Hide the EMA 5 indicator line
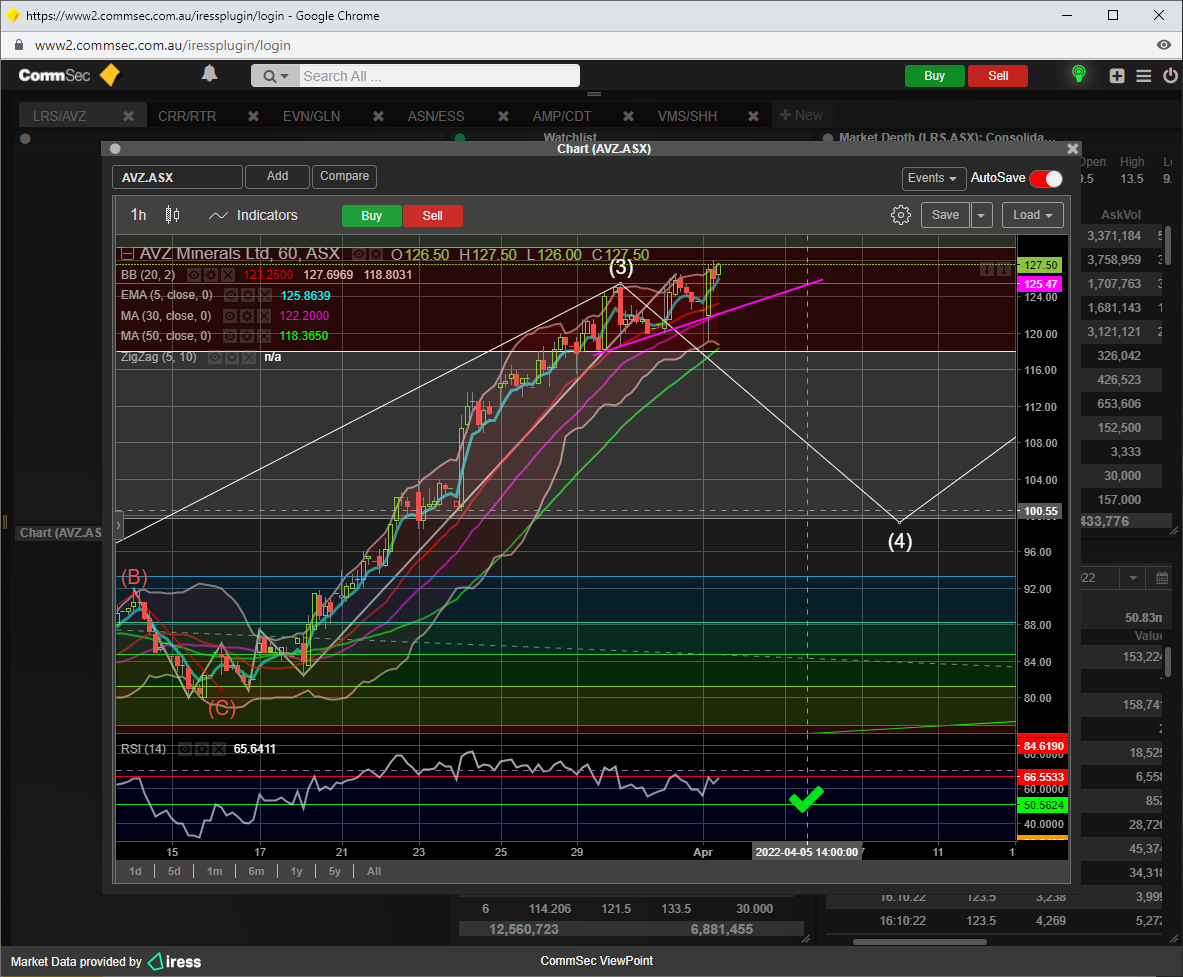 coord(230,296)
